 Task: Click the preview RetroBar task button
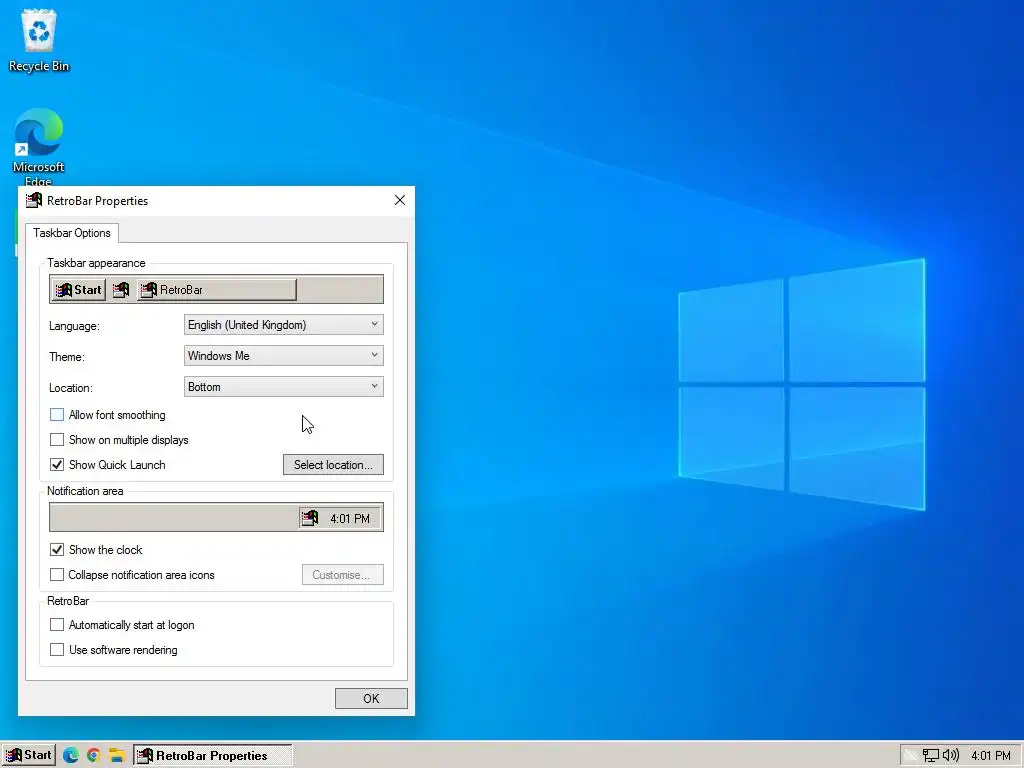(x=217, y=290)
